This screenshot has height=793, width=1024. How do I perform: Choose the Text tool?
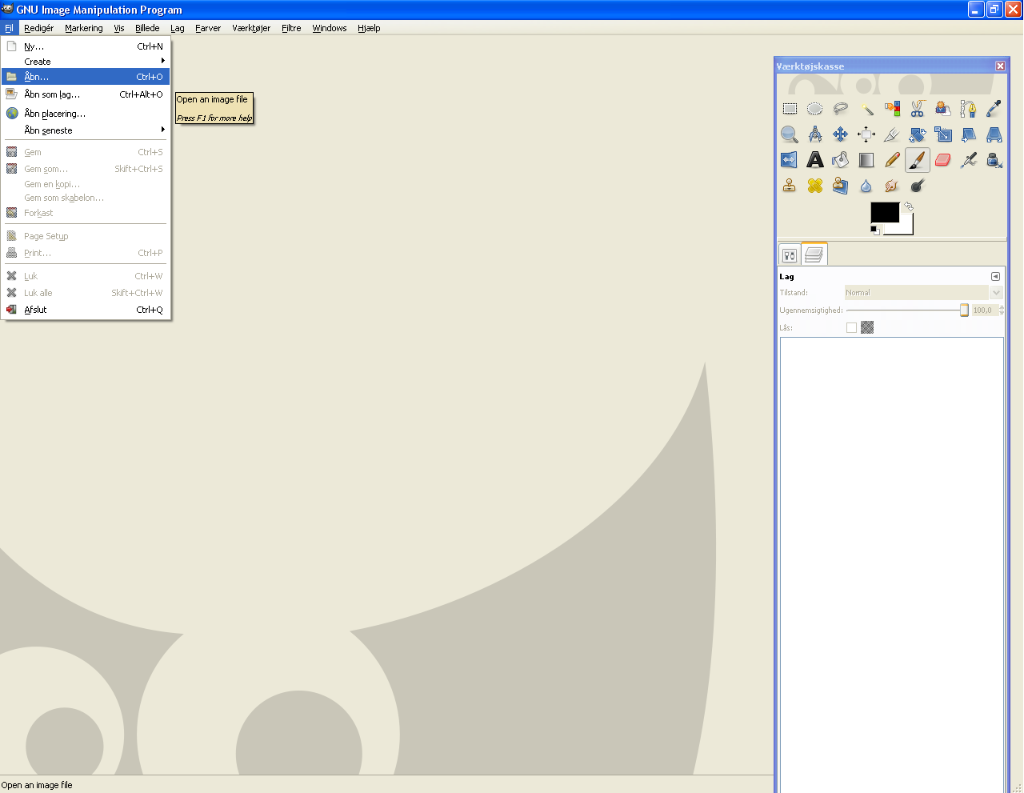click(815, 160)
